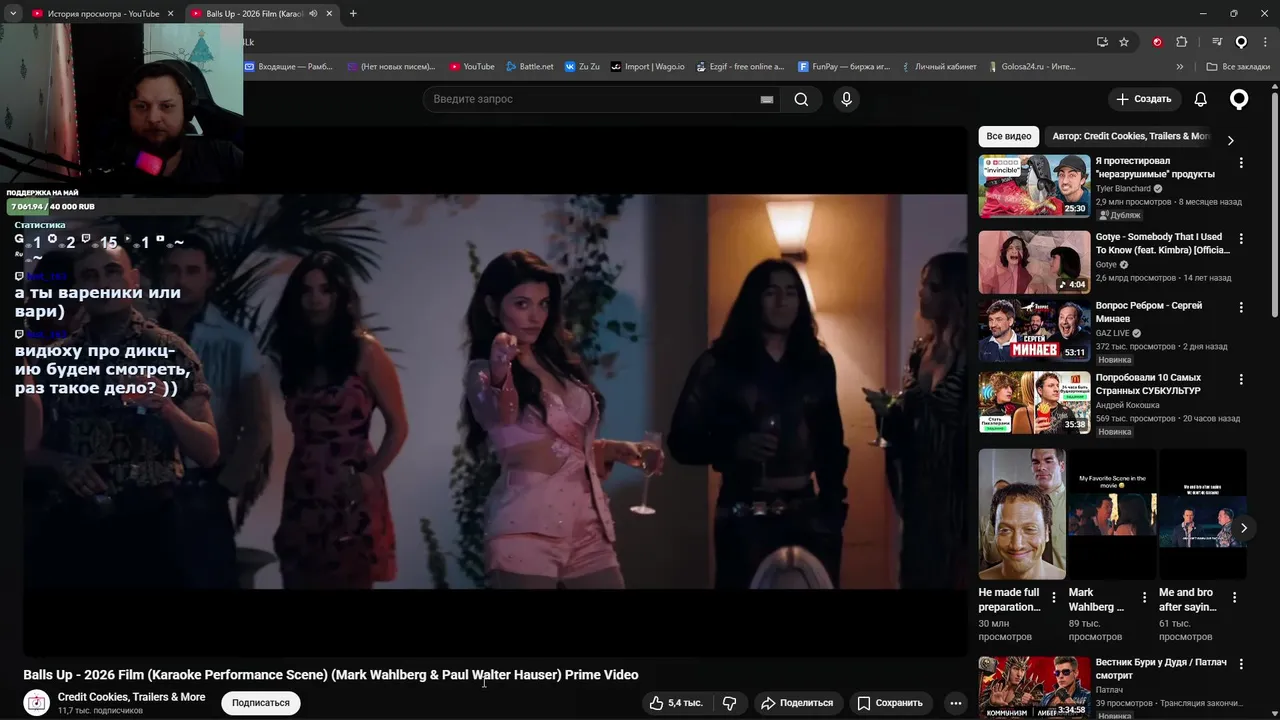Click Credit Cookies channel avatar
Image resolution: width=1280 pixels, height=720 pixels.
(x=37, y=703)
